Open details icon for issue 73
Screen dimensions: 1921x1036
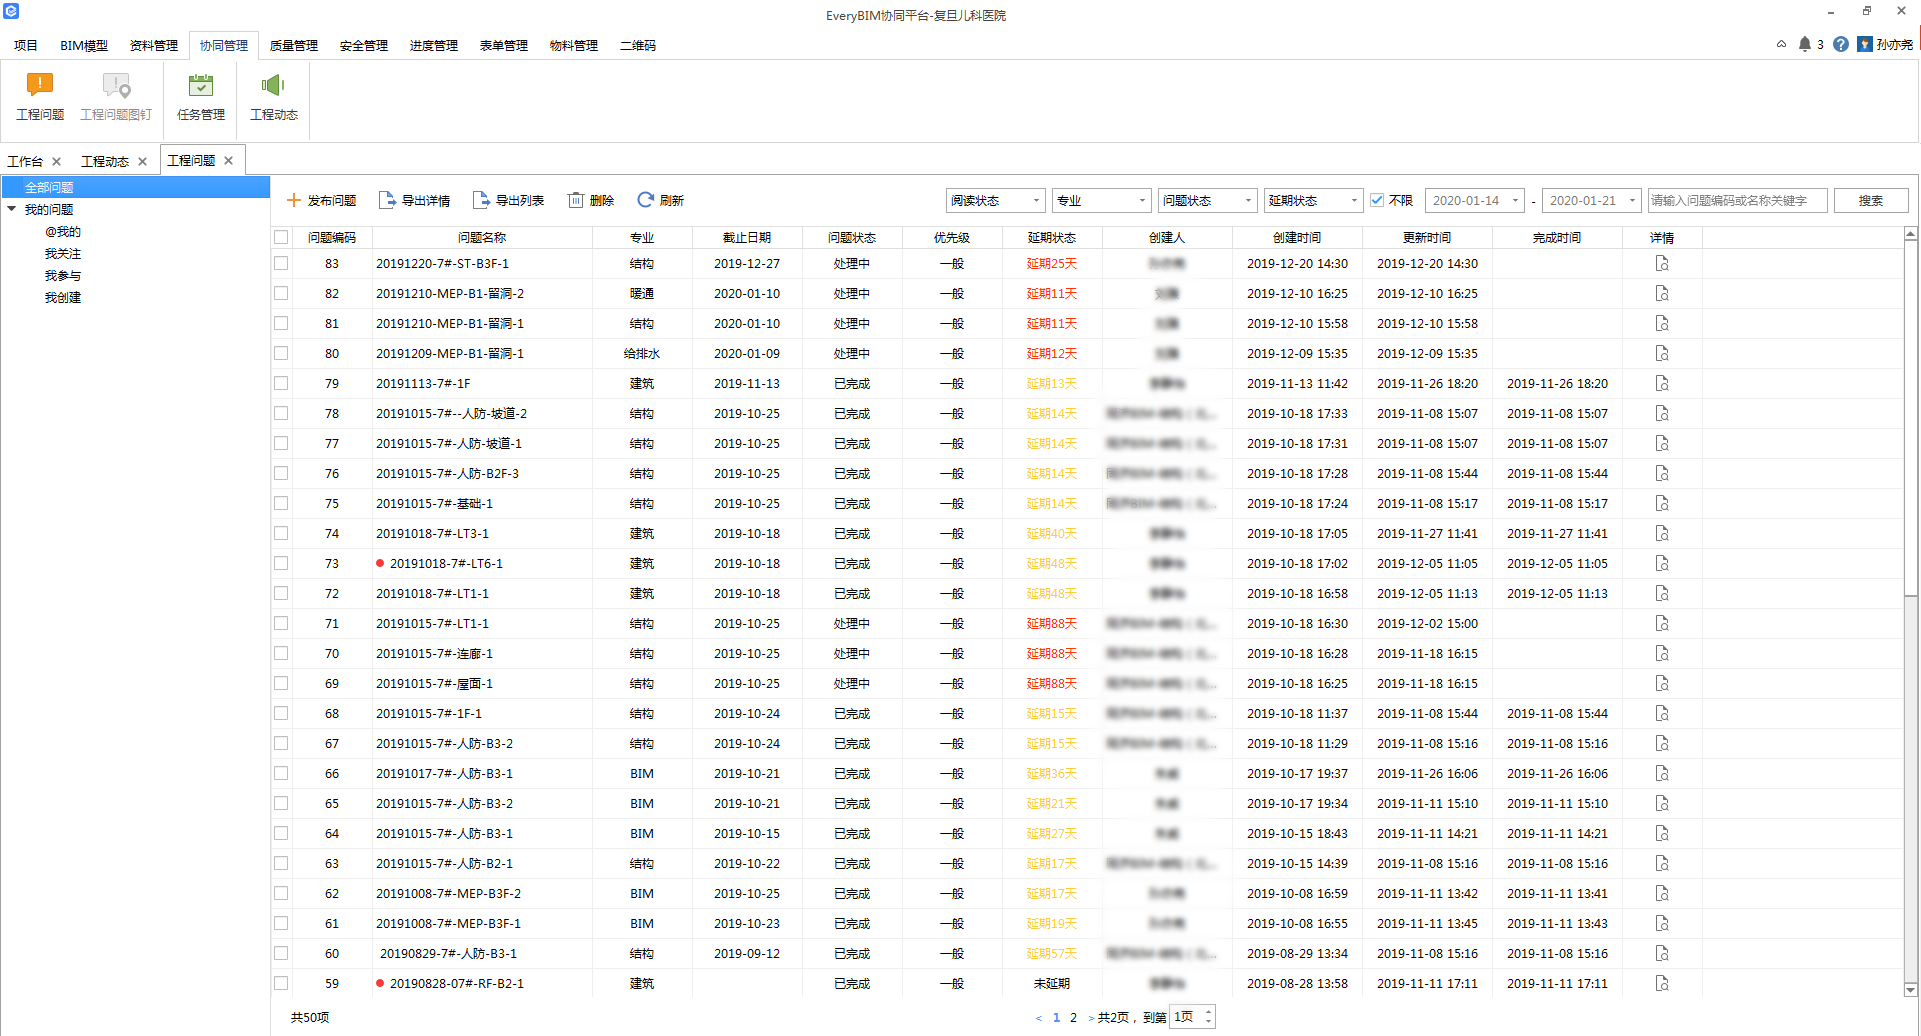pos(1662,563)
